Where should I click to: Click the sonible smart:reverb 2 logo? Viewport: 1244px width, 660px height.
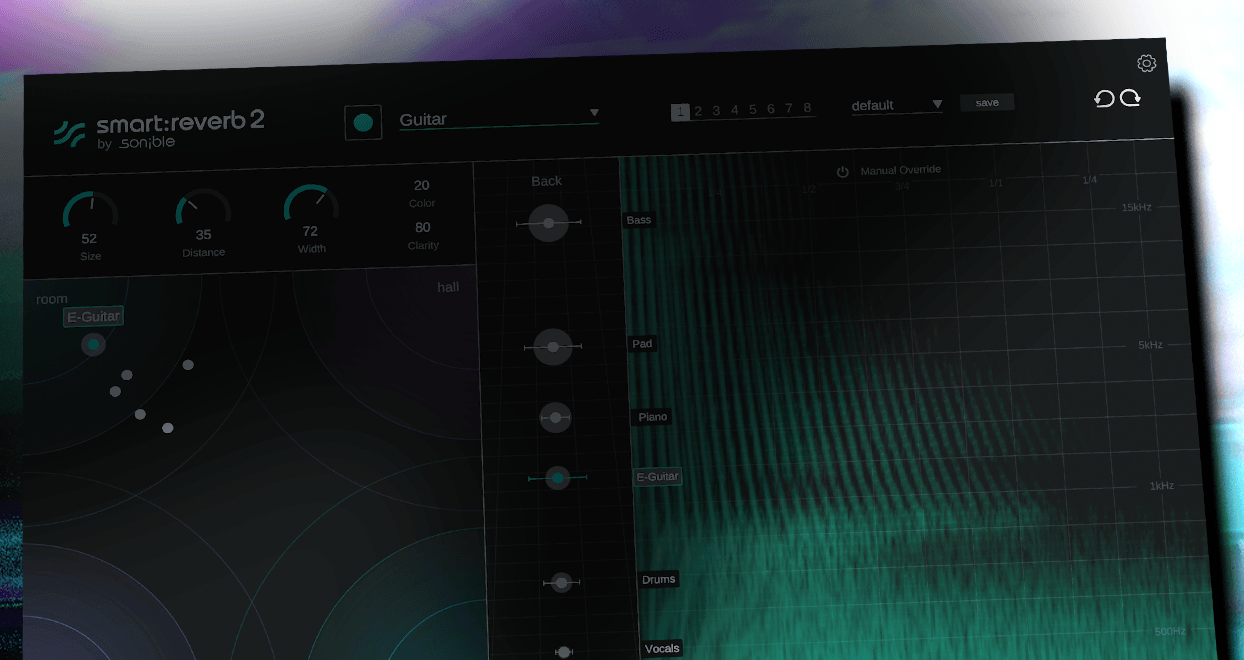tap(159, 130)
